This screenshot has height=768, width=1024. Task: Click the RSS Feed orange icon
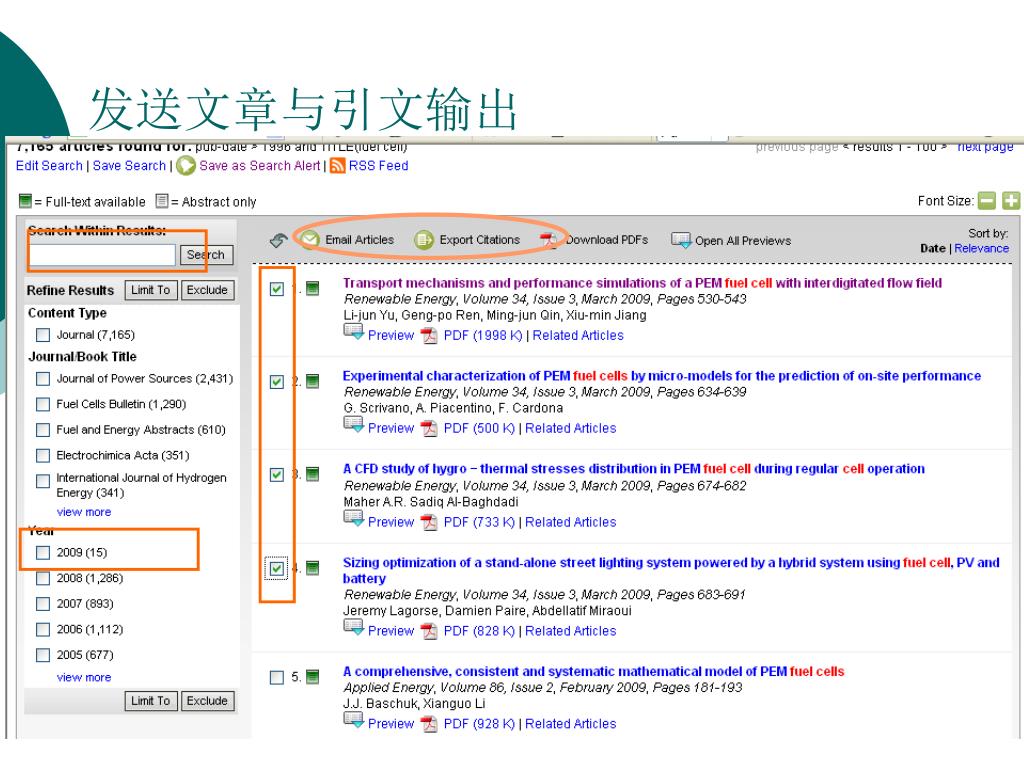click(x=337, y=166)
